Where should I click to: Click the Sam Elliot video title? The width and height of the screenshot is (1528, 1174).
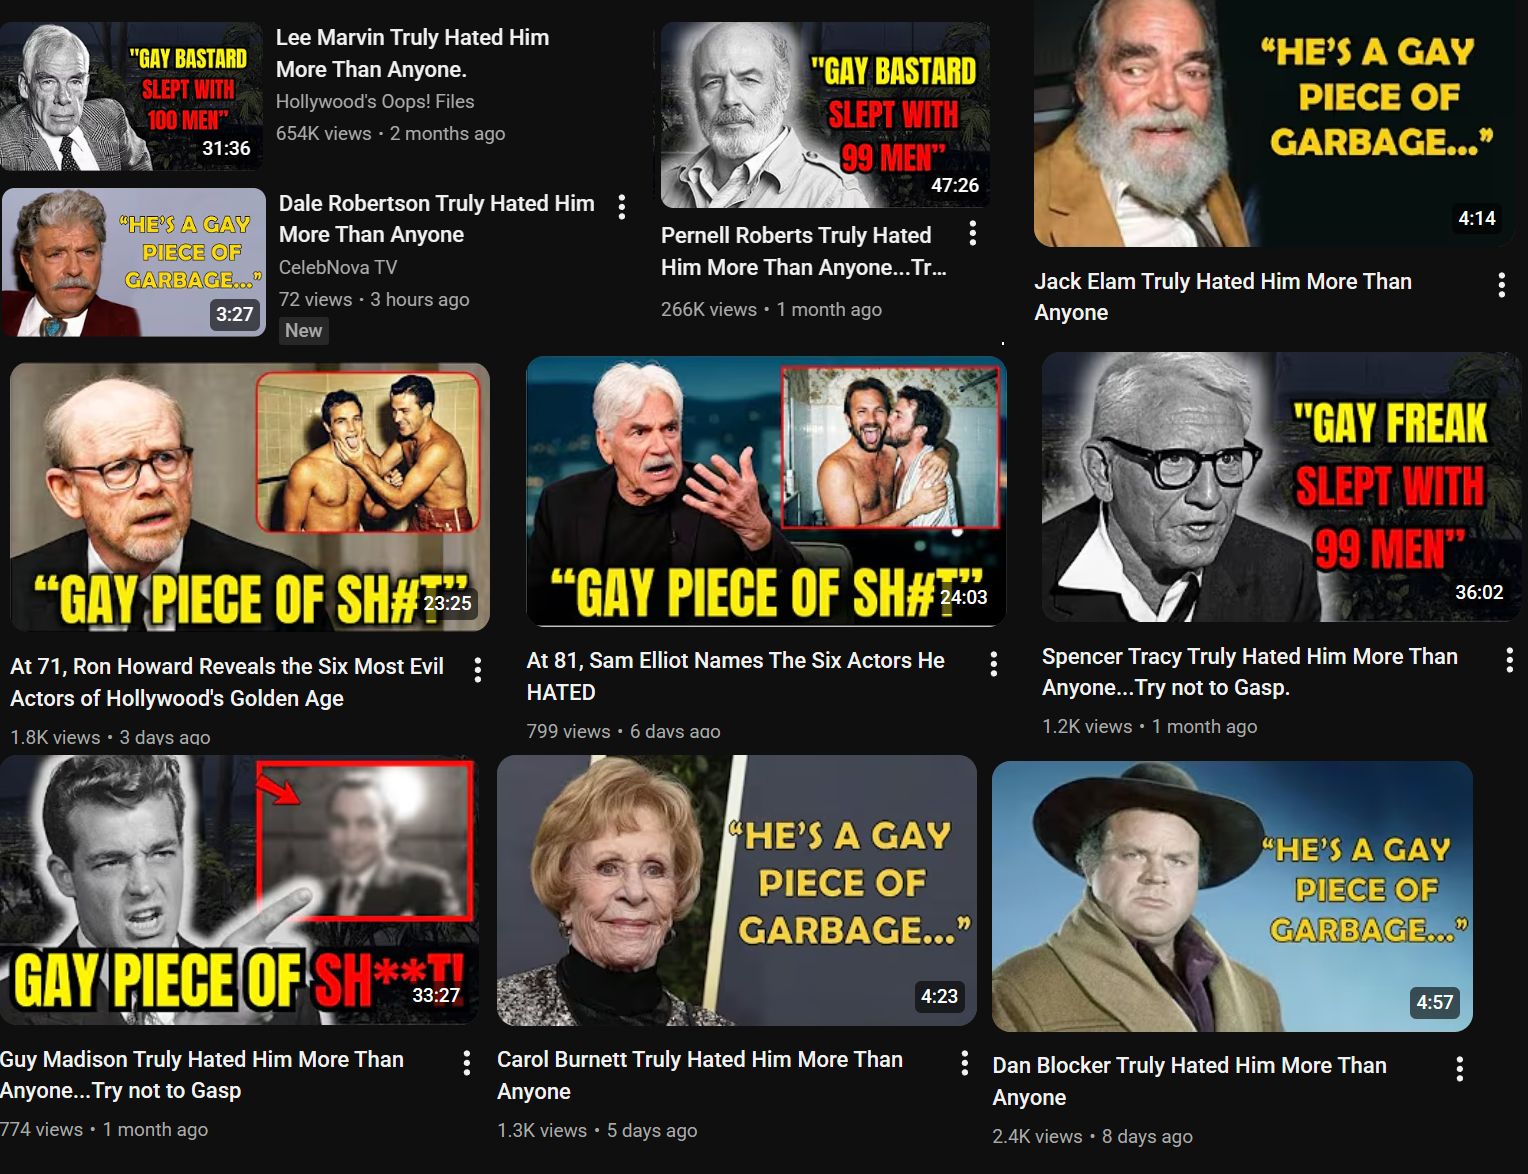[735, 676]
